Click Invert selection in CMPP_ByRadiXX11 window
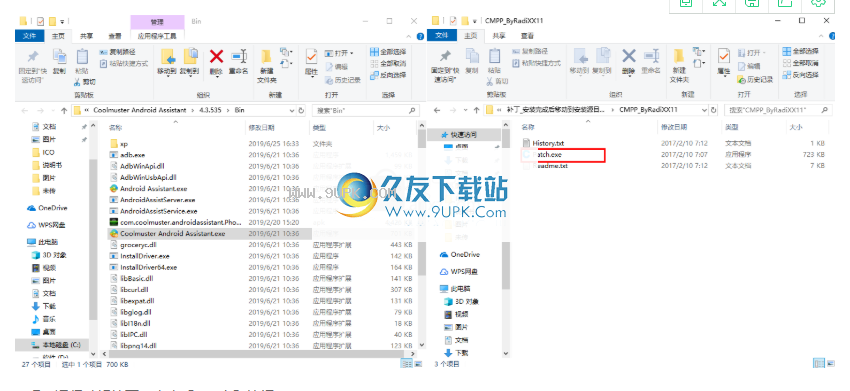 (800, 75)
